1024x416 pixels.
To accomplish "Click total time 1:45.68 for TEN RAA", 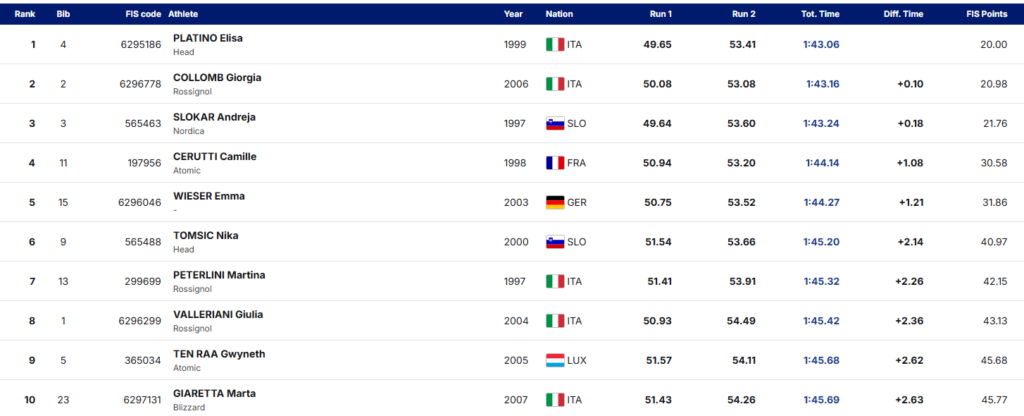I will 822,360.
